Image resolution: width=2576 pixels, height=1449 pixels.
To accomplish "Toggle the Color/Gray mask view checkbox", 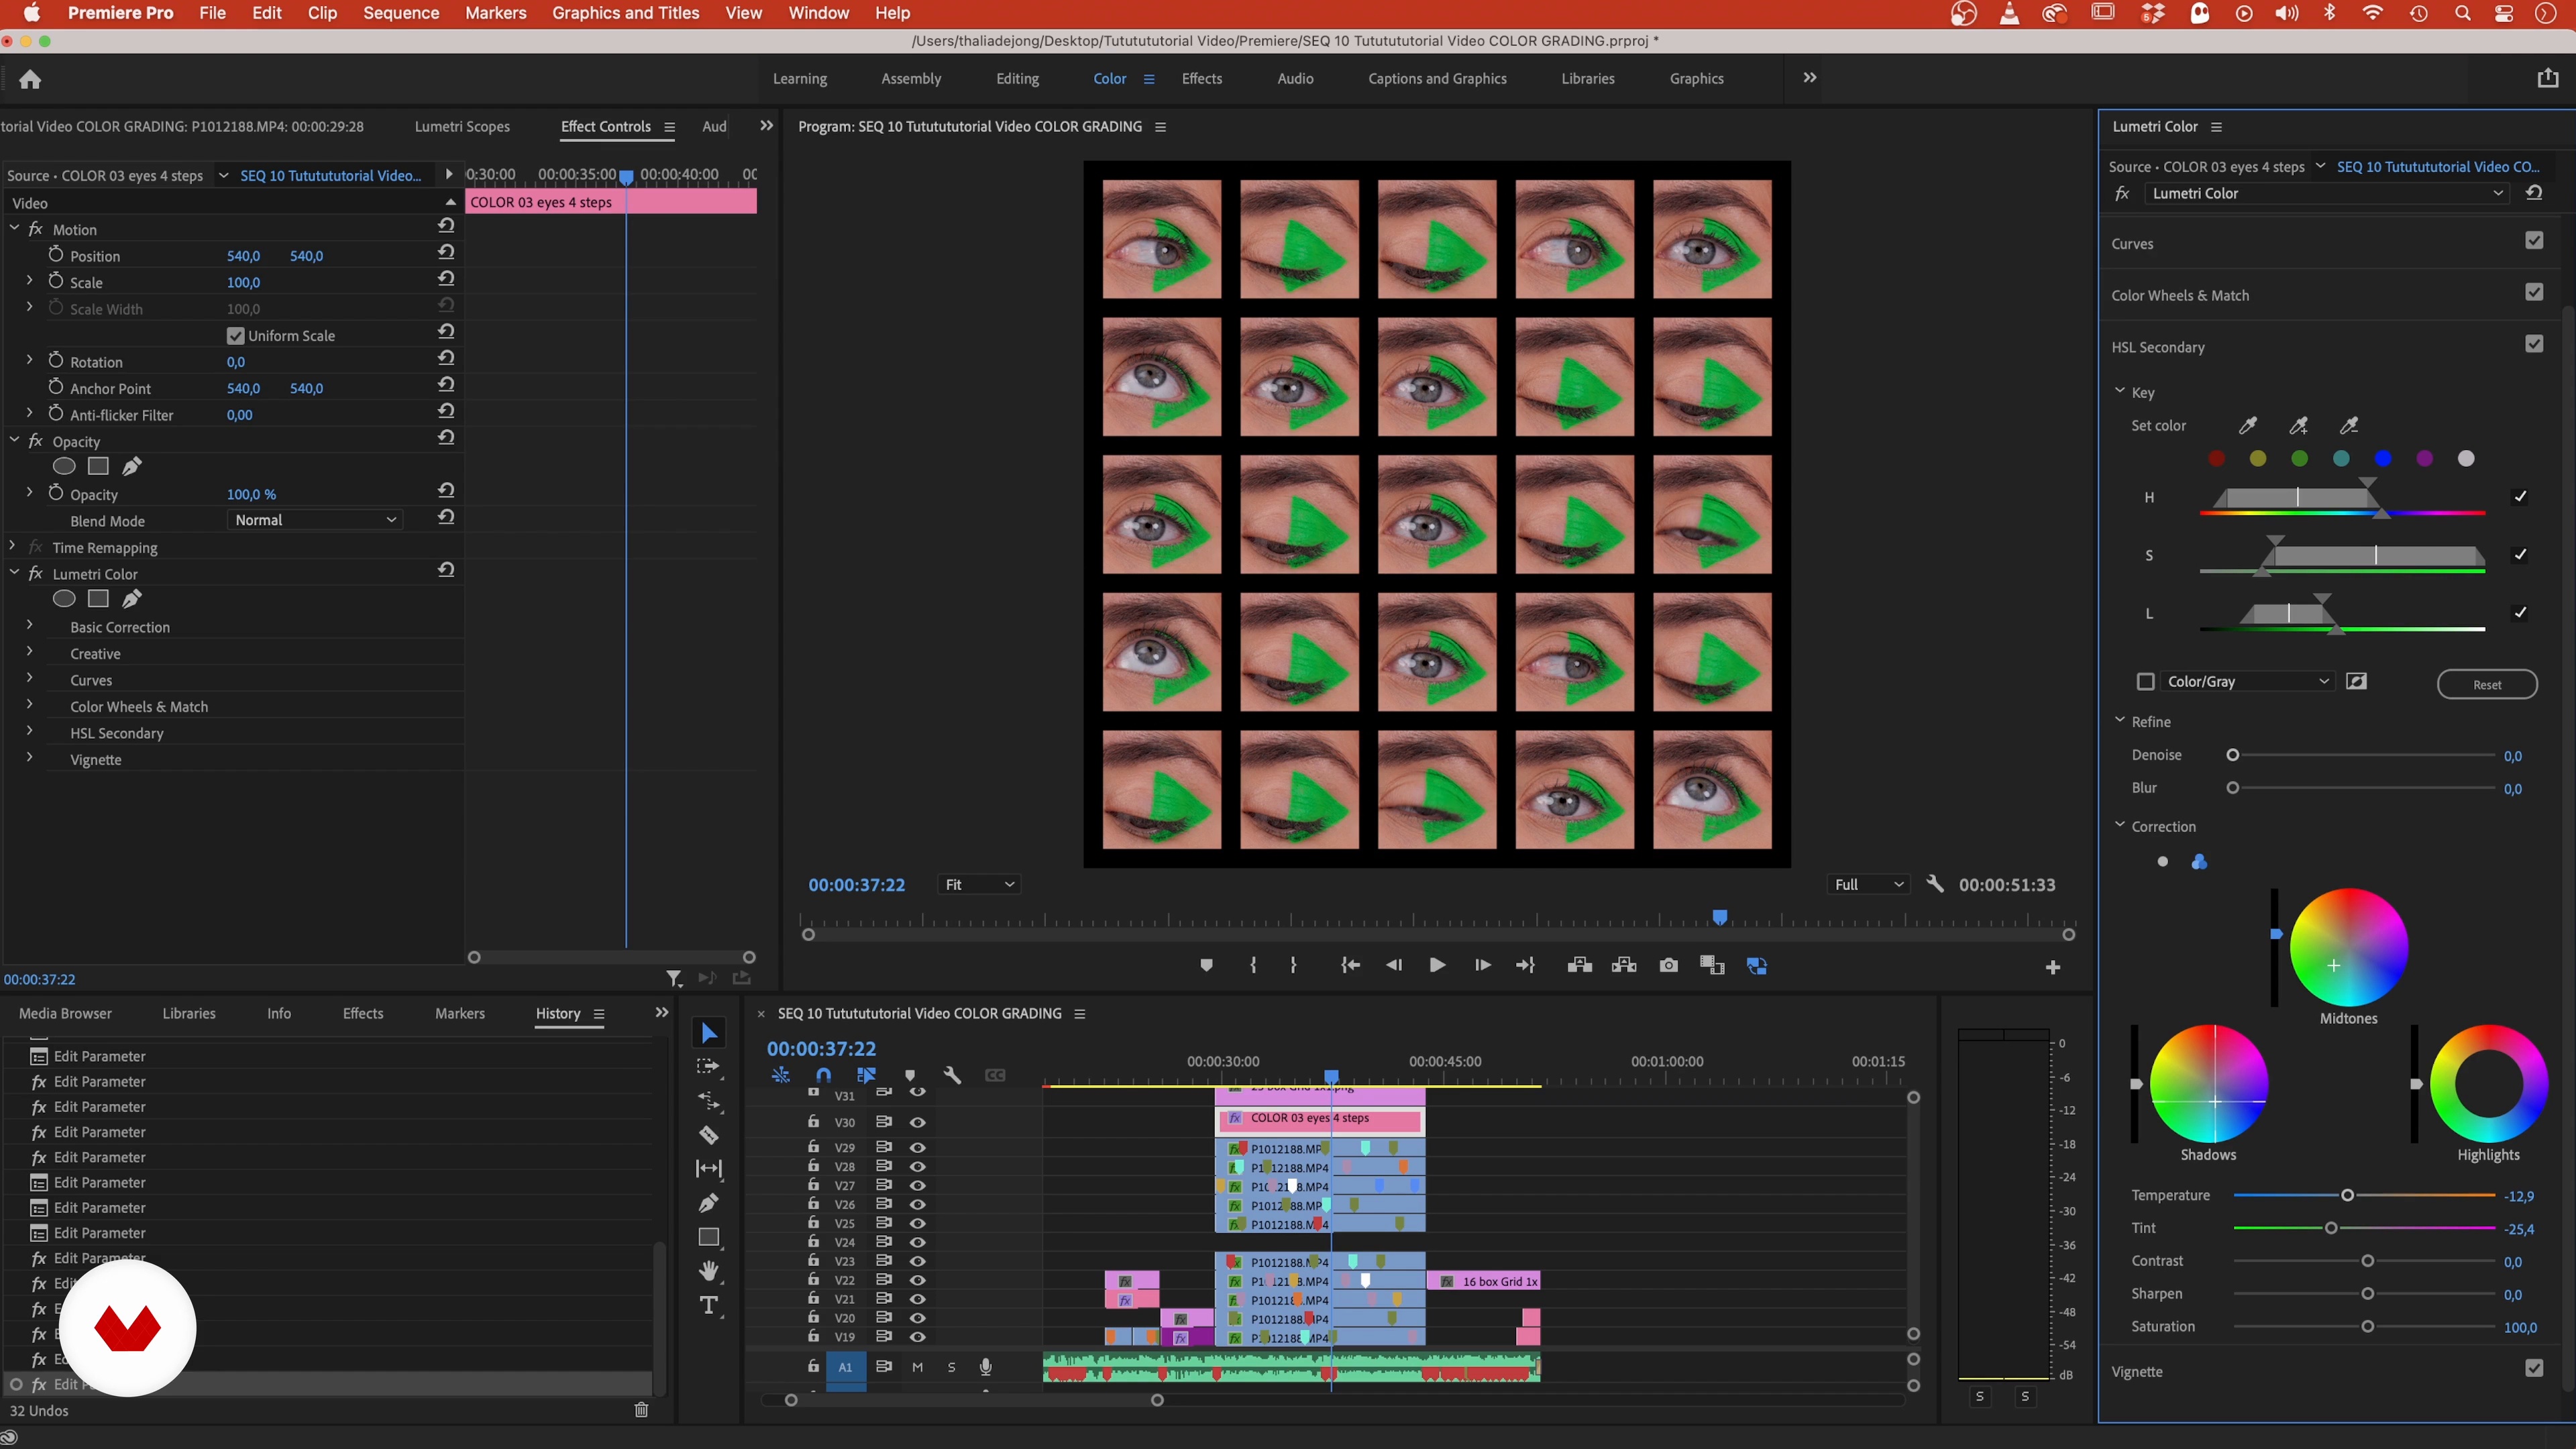I will (2145, 682).
